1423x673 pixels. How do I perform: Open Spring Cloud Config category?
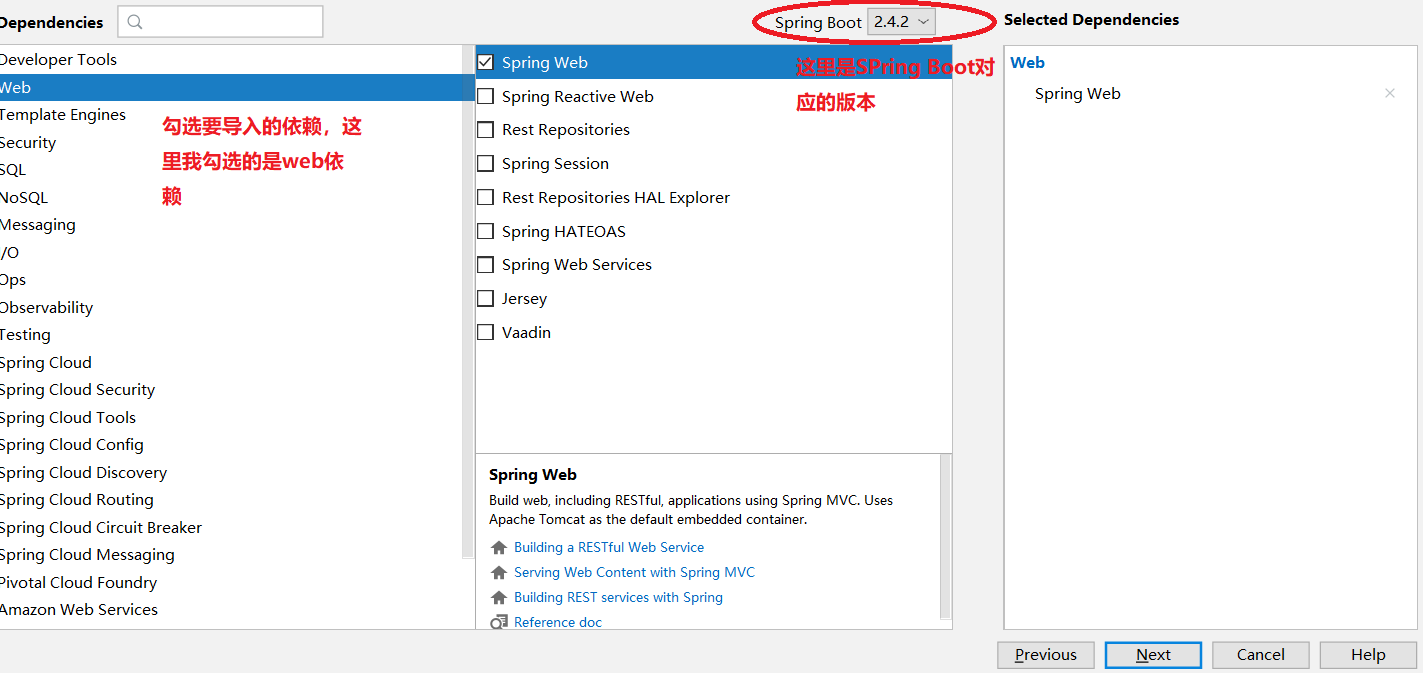point(231,445)
